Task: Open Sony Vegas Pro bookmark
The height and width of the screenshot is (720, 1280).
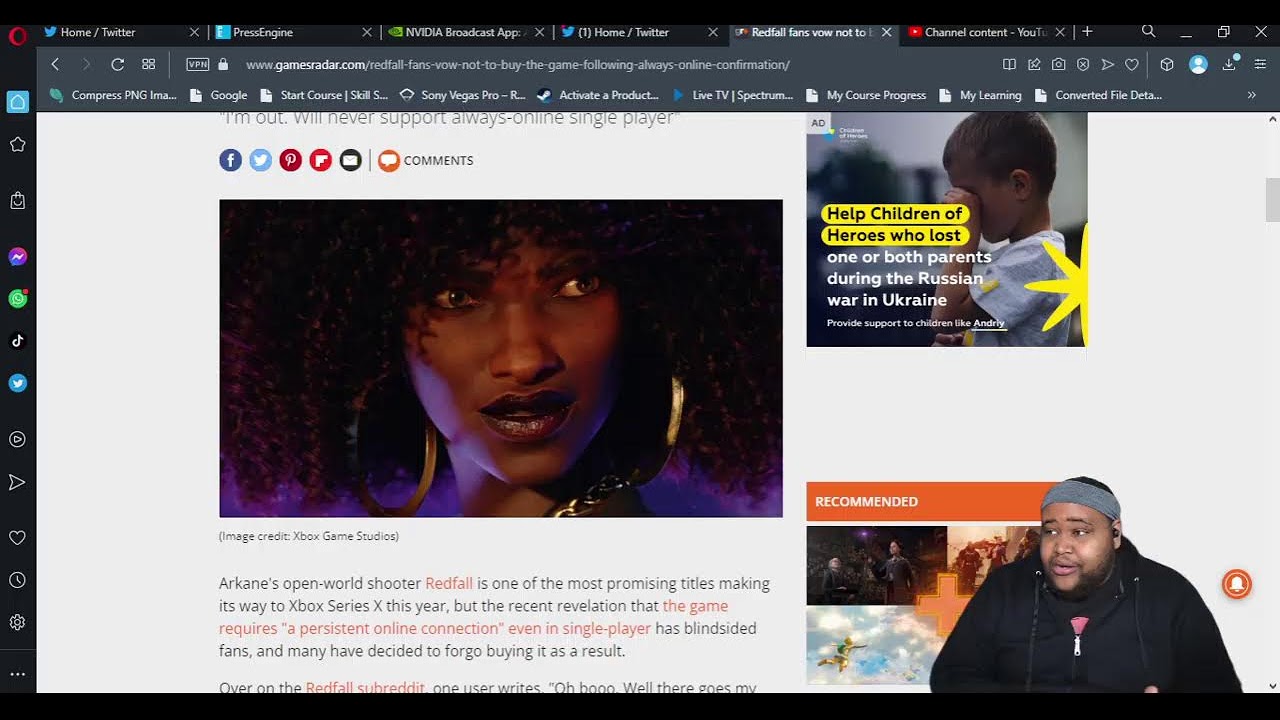Action: coord(462,95)
